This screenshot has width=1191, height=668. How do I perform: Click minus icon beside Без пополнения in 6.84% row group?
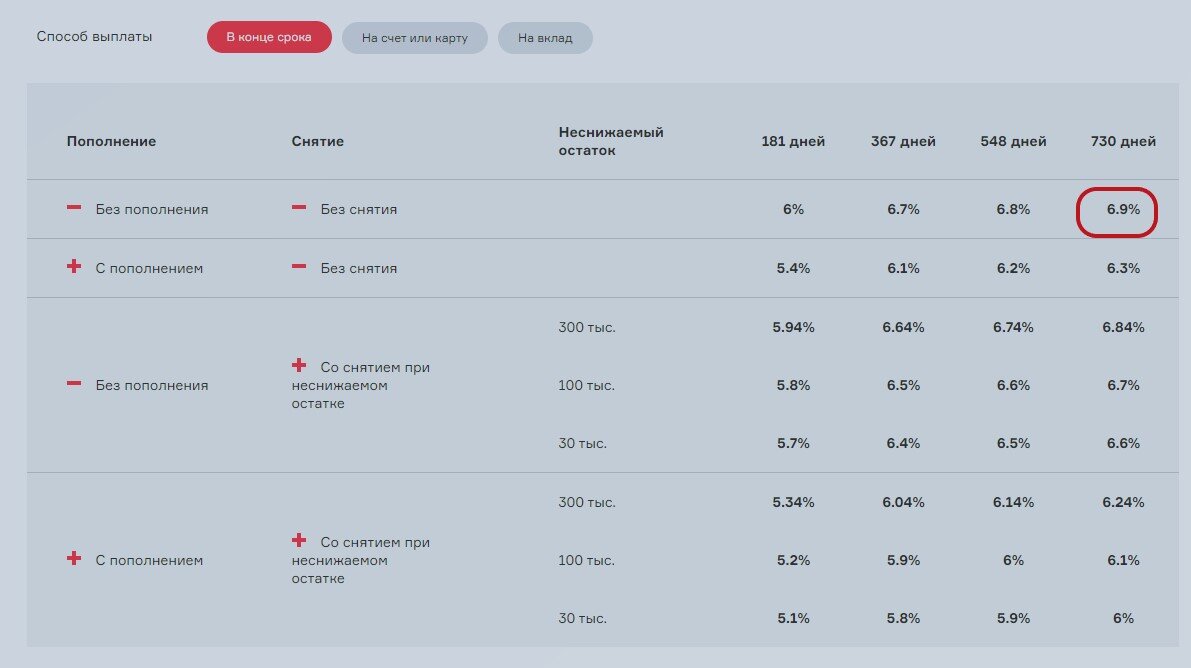(x=74, y=384)
